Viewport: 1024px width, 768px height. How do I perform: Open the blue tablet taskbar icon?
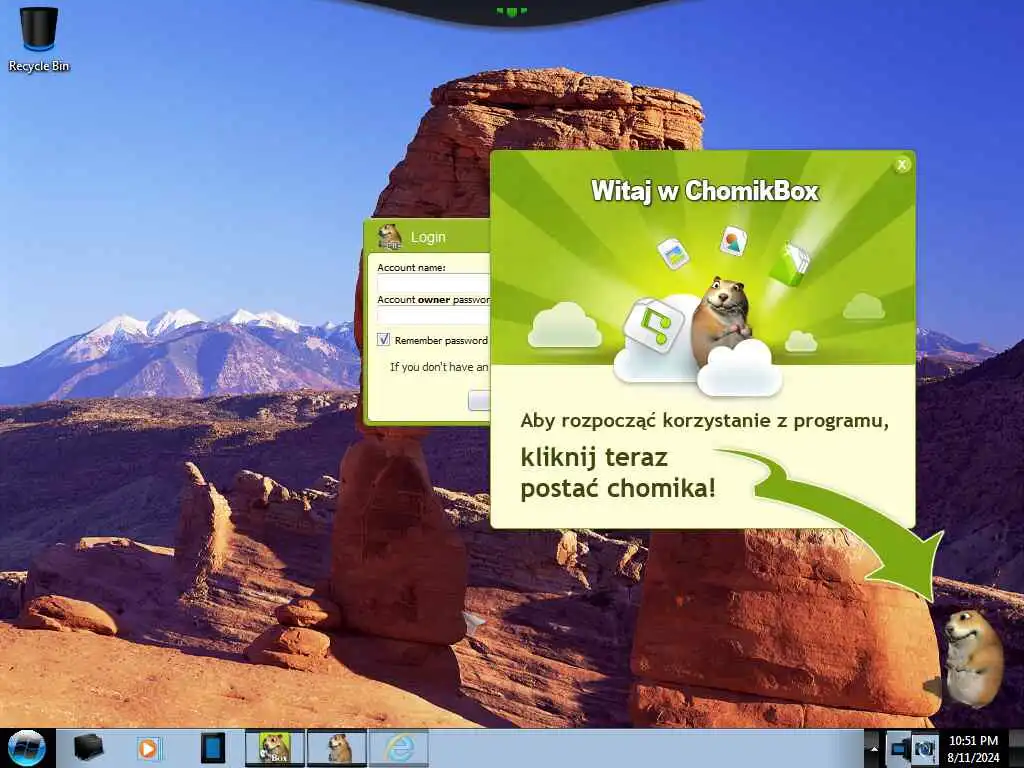click(213, 748)
